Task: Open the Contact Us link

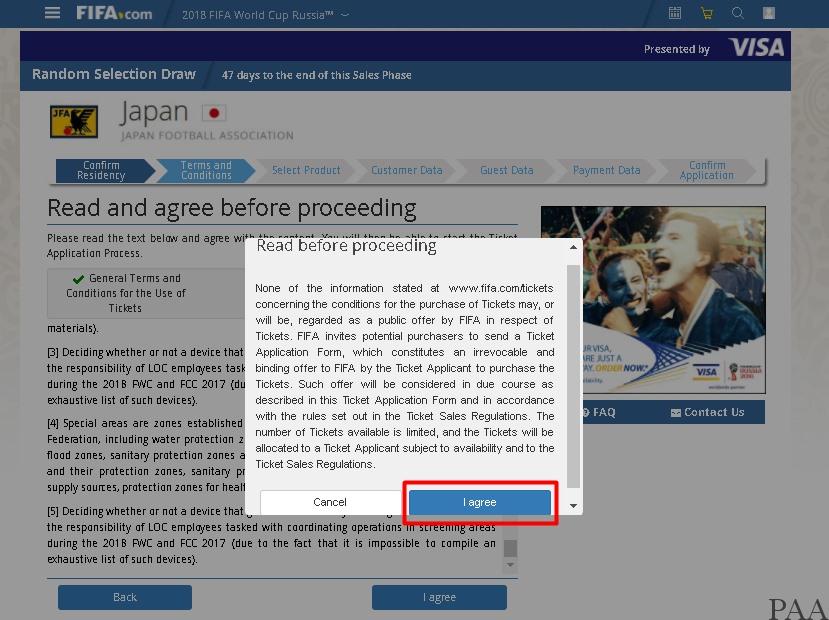Action: pyautogui.click(x=707, y=412)
